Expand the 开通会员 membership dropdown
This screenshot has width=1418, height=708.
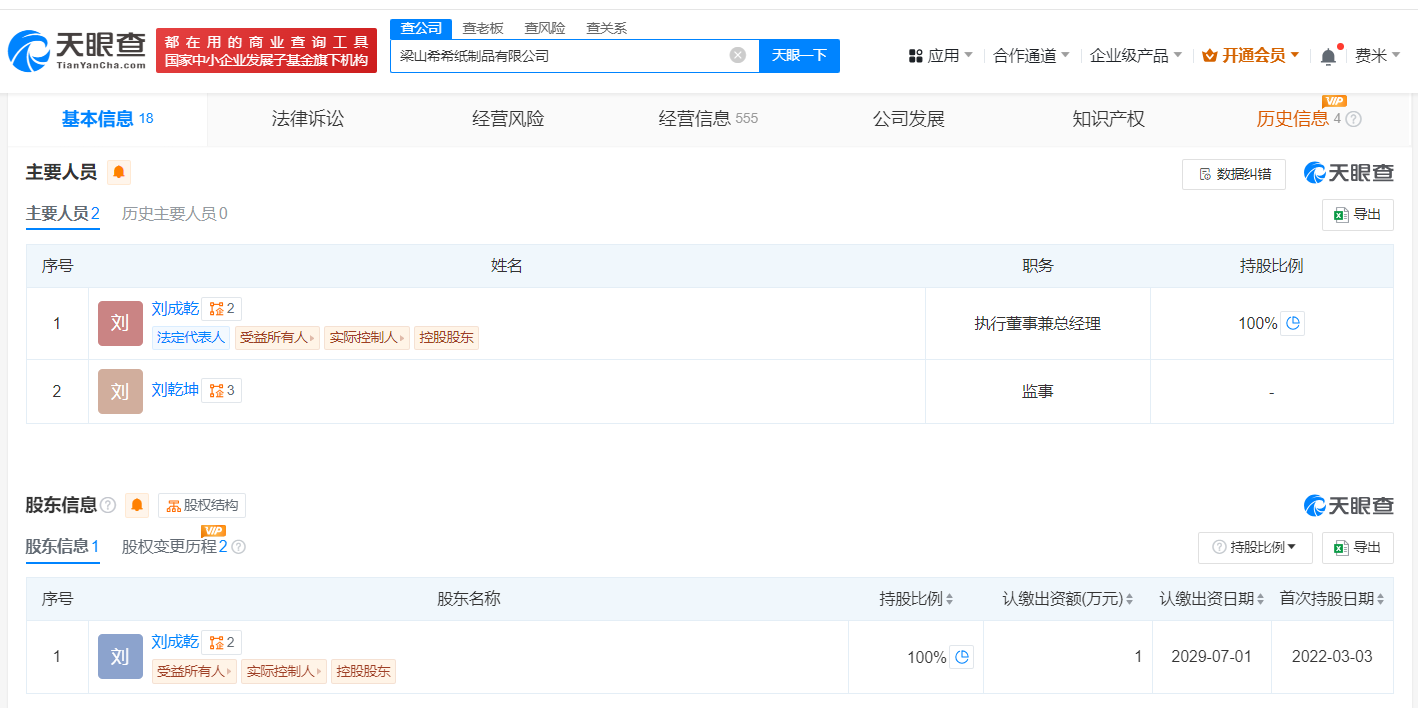click(1249, 56)
